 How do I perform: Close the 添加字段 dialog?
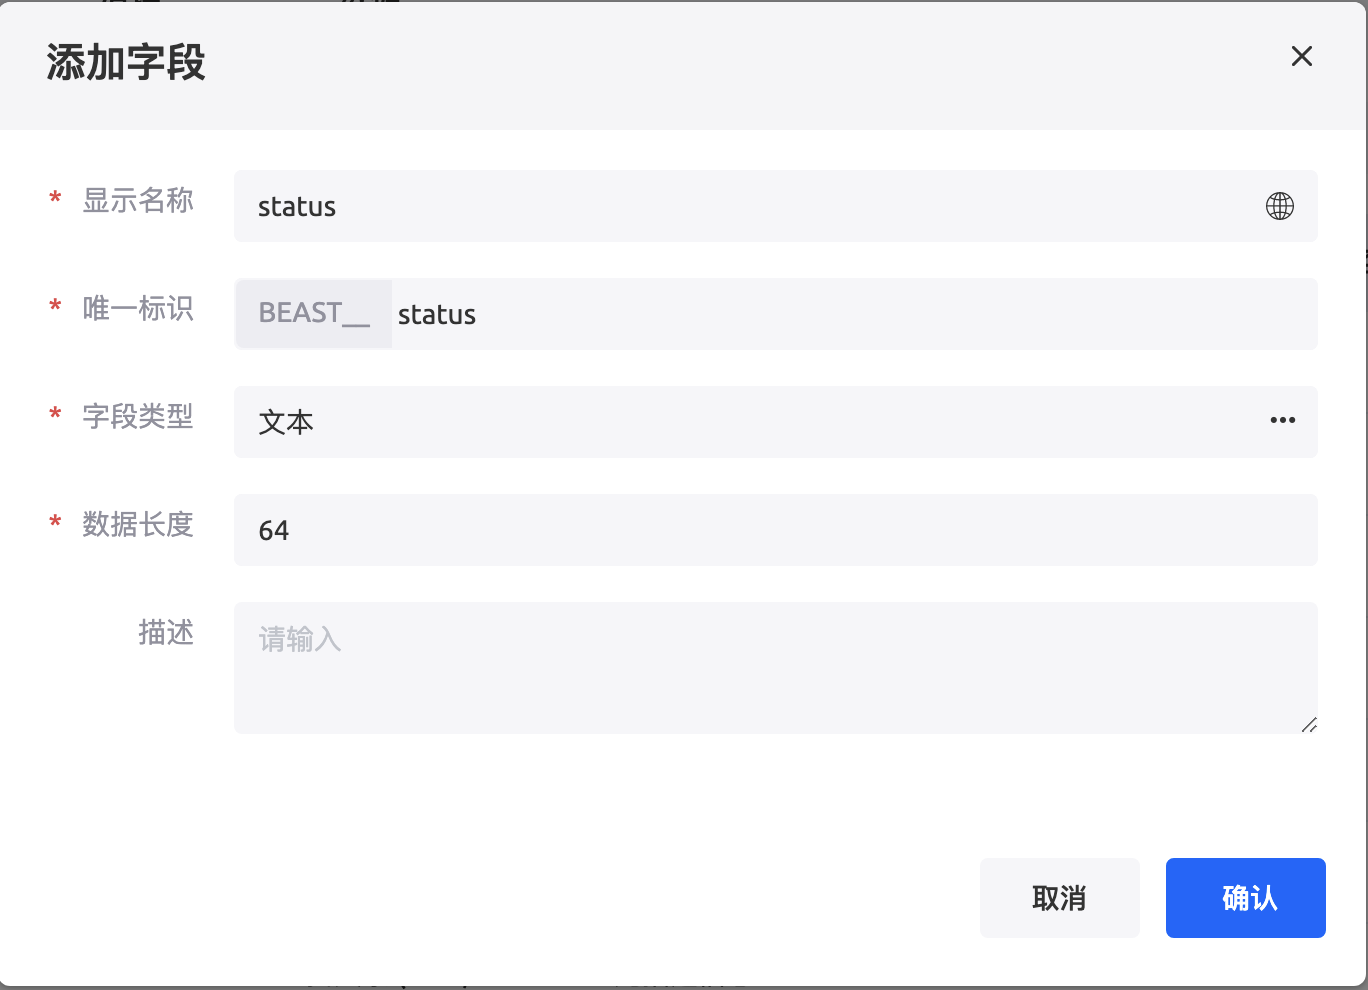click(1301, 57)
